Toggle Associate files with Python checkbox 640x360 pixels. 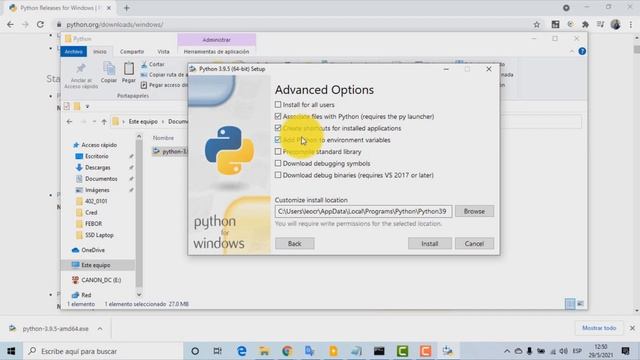click(x=278, y=116)
